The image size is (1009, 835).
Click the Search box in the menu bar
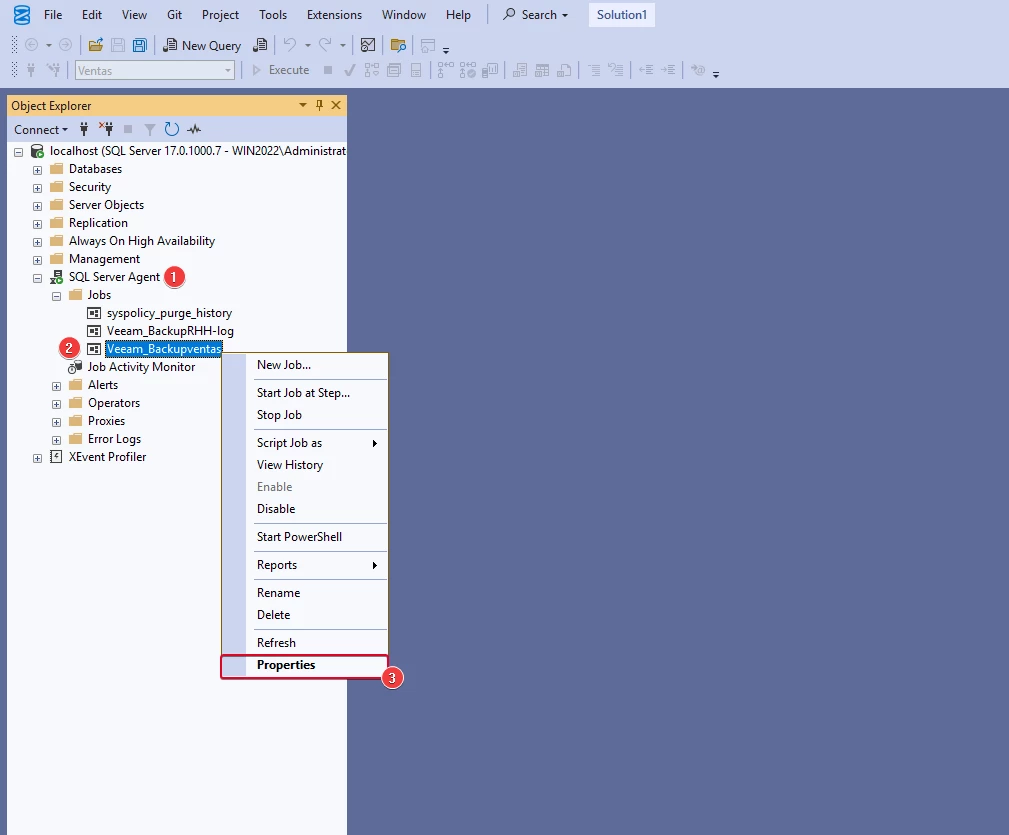(x=535, y=14)
